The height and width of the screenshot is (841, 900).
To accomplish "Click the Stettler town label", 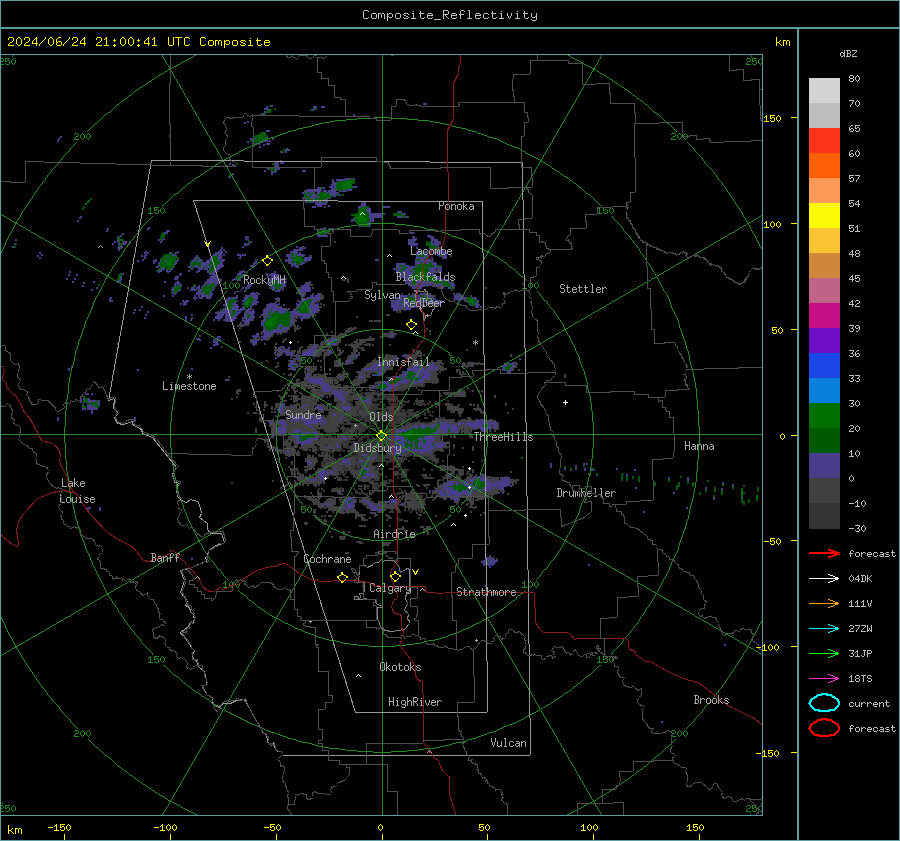I will click(x=583, y=289).
